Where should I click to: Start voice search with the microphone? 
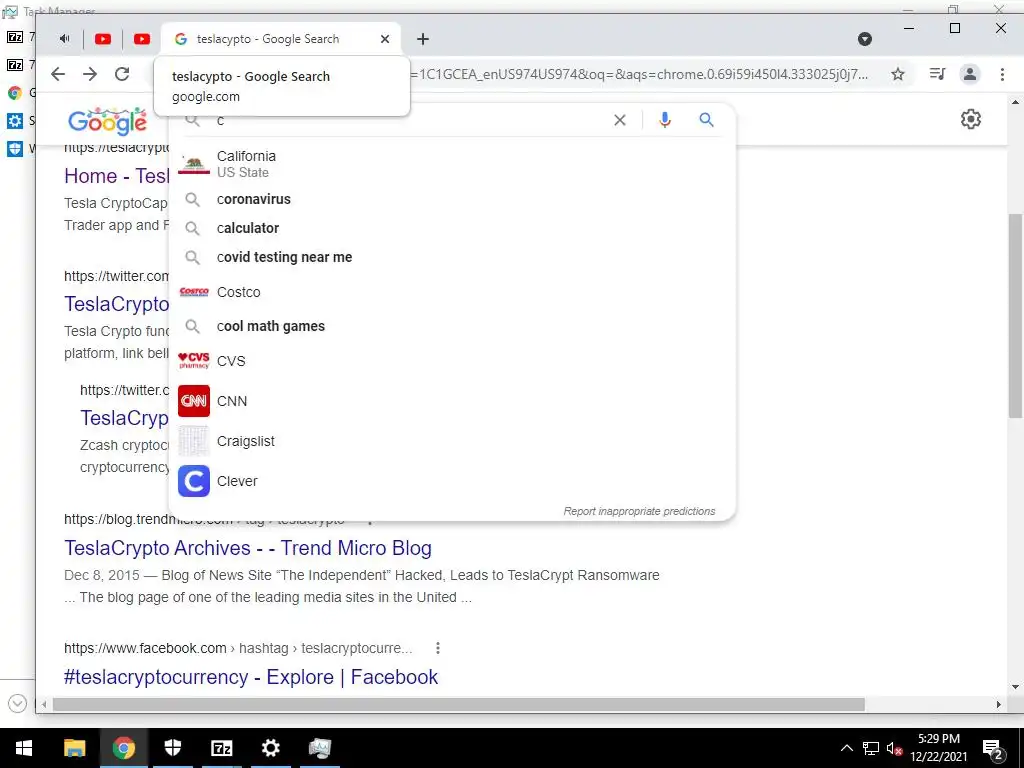[x=665, y=120]
